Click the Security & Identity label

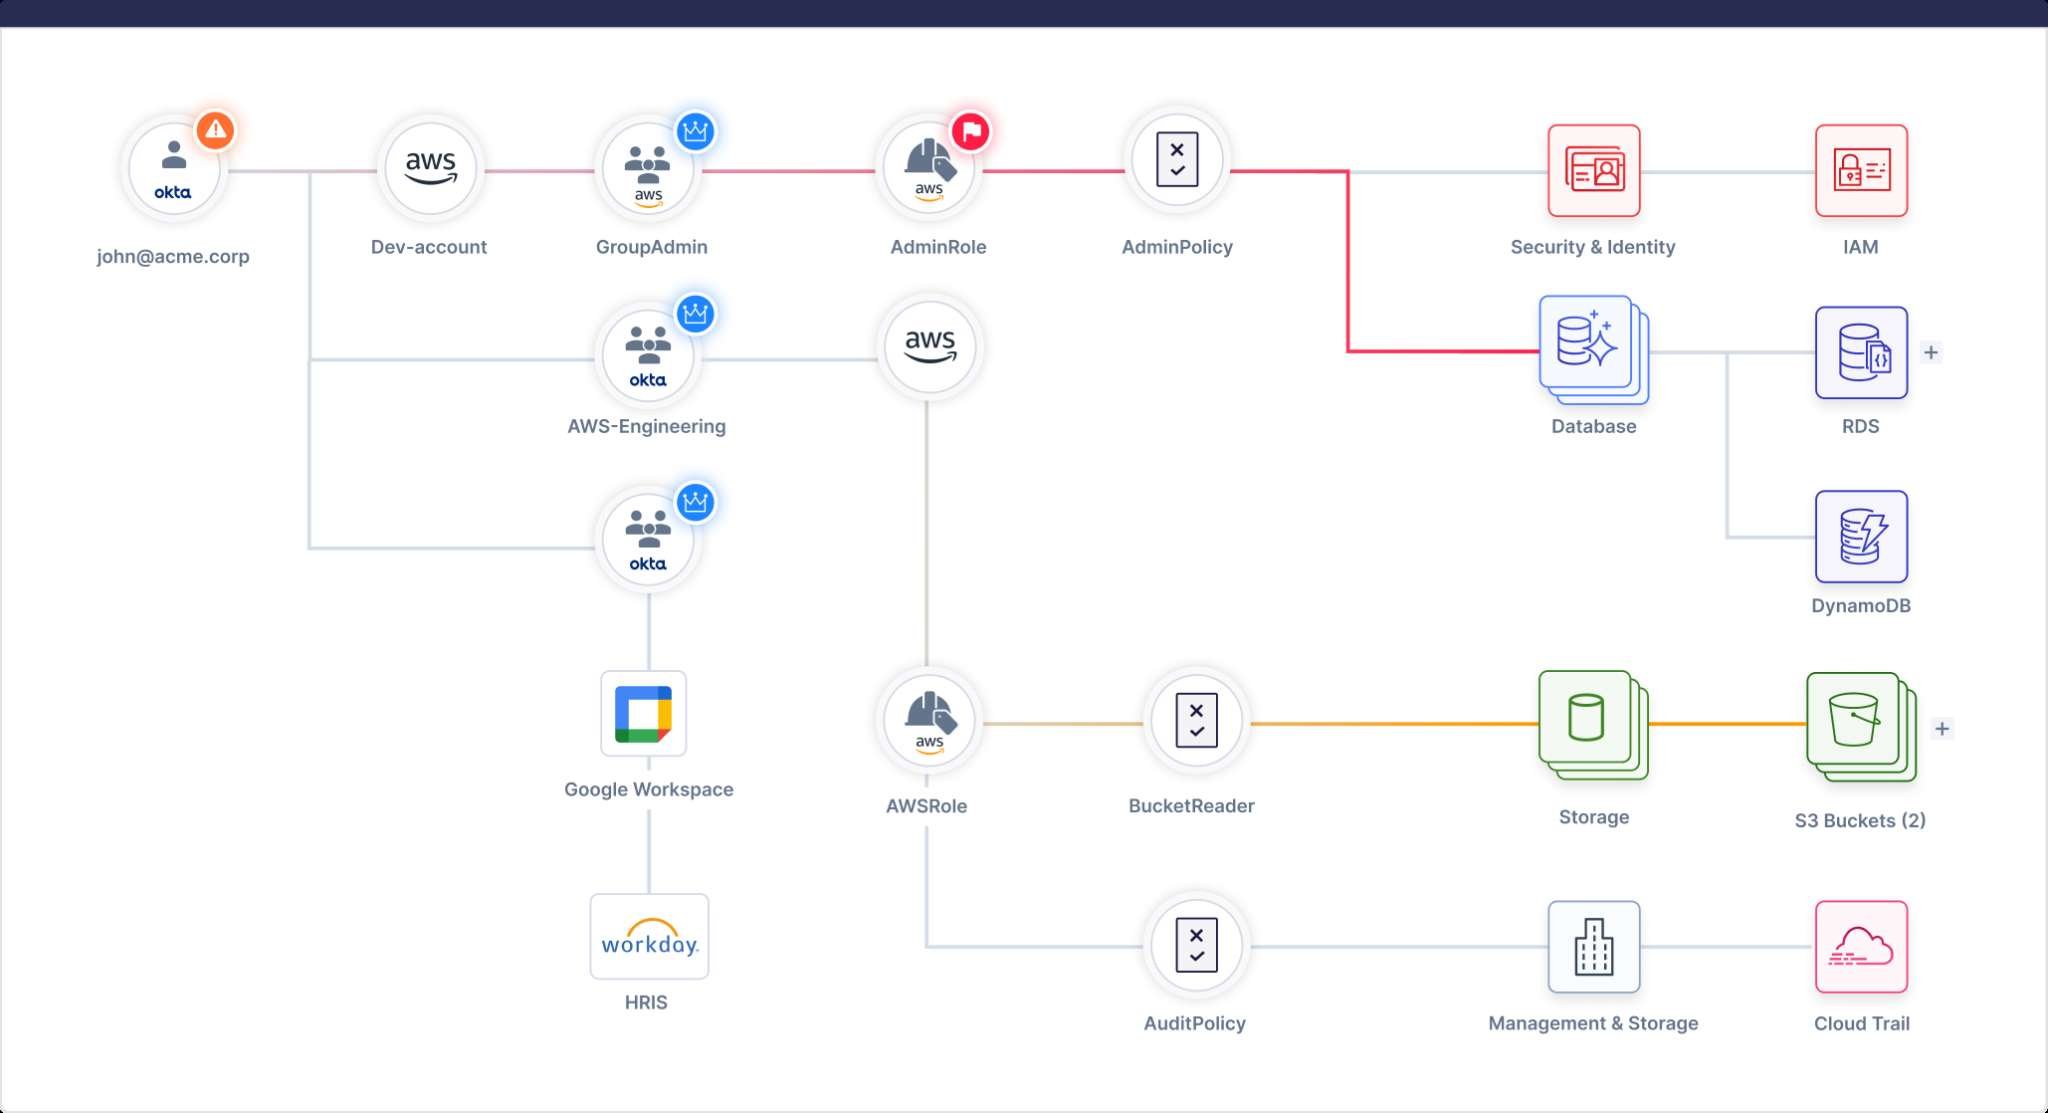[1593, 247]
